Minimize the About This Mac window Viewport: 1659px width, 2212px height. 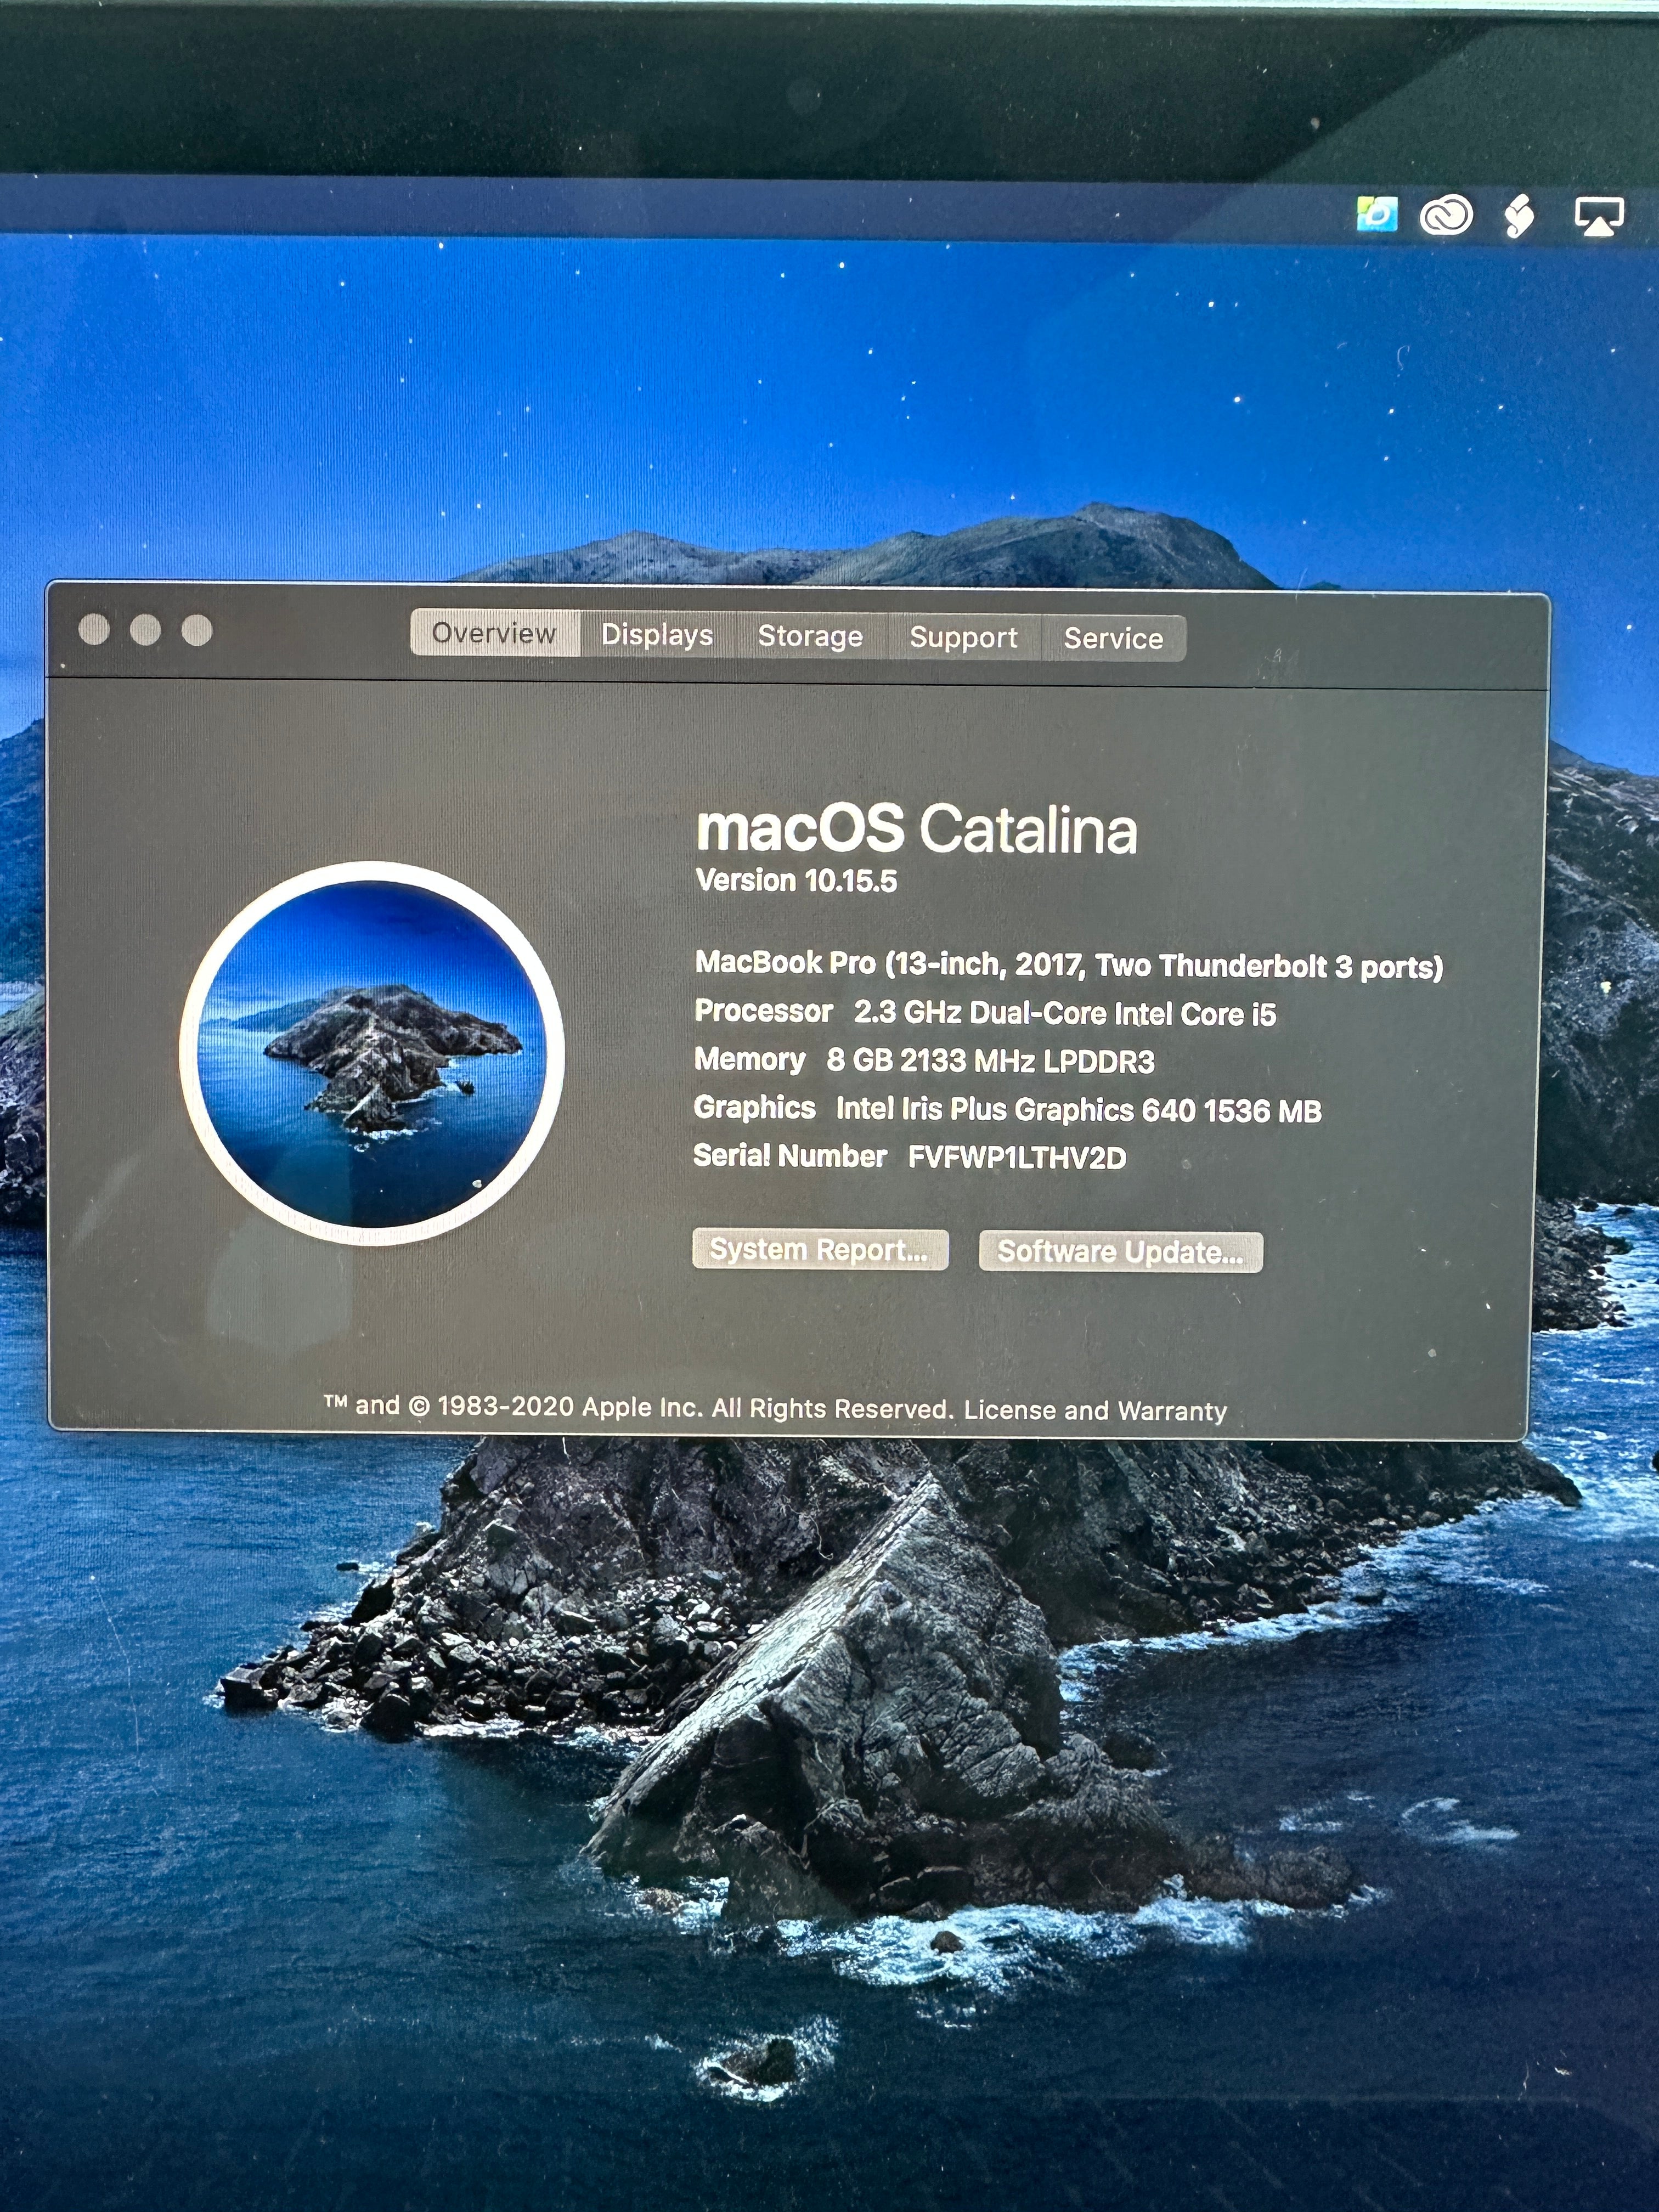click(x=146, y=630)
